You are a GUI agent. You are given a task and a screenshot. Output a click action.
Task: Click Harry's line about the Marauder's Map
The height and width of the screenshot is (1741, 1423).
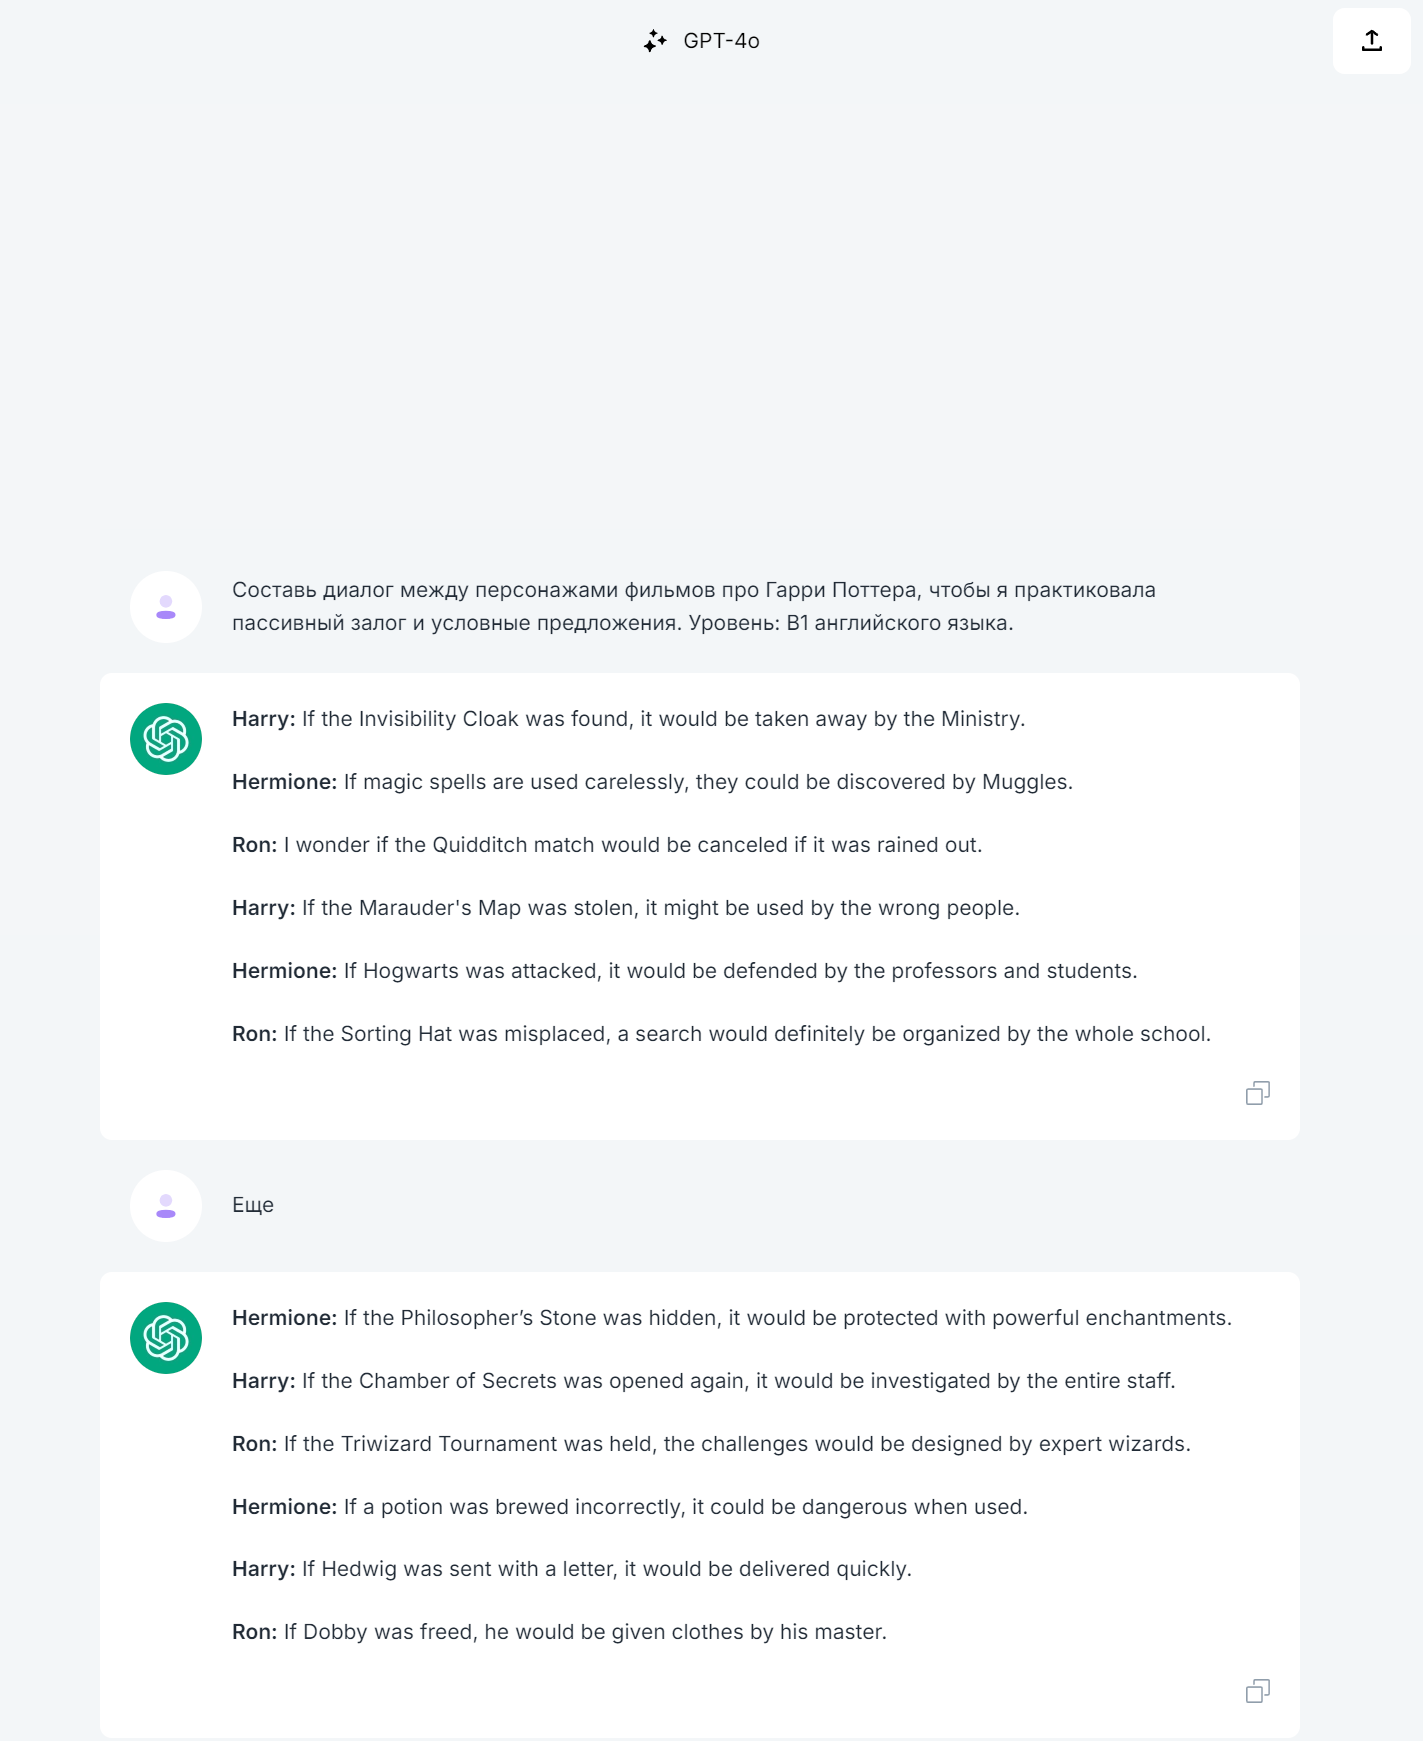626,908
